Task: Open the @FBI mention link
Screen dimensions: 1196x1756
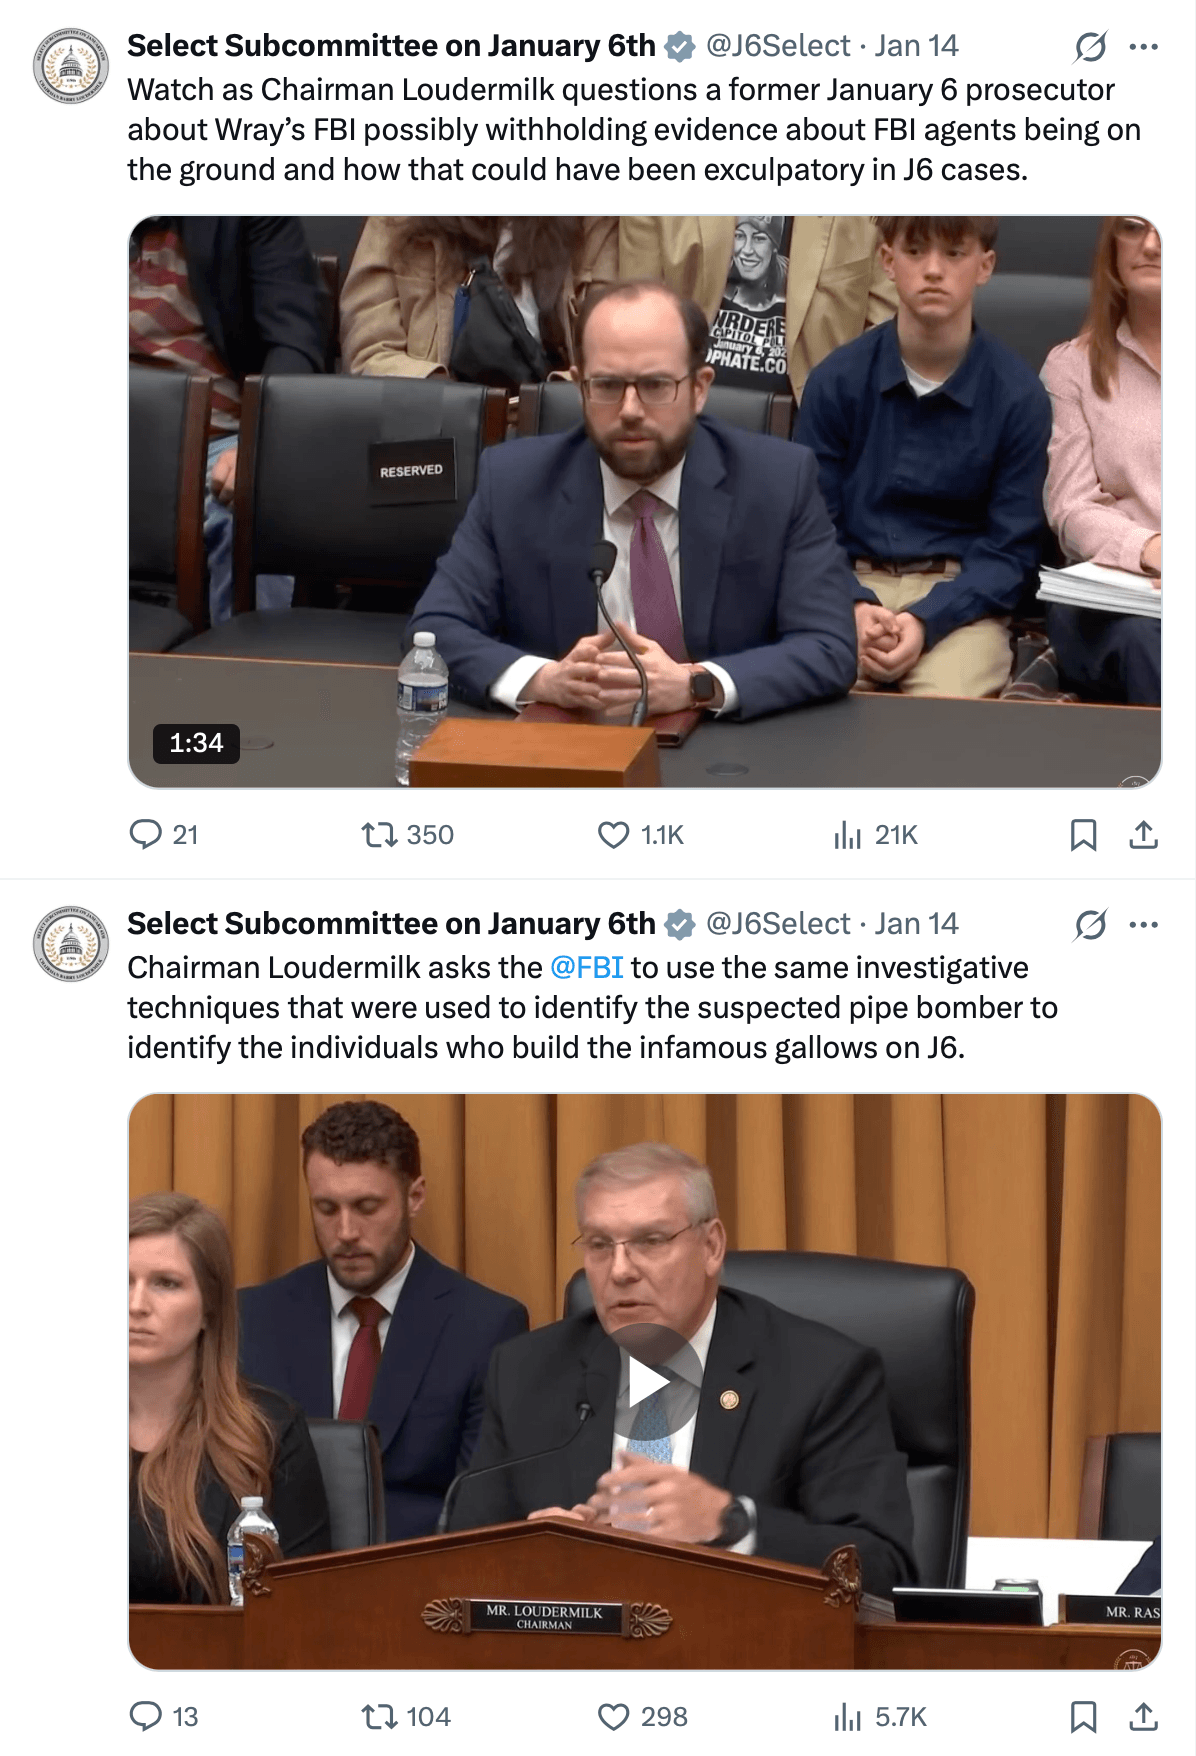Action: [x=587, y=967]
